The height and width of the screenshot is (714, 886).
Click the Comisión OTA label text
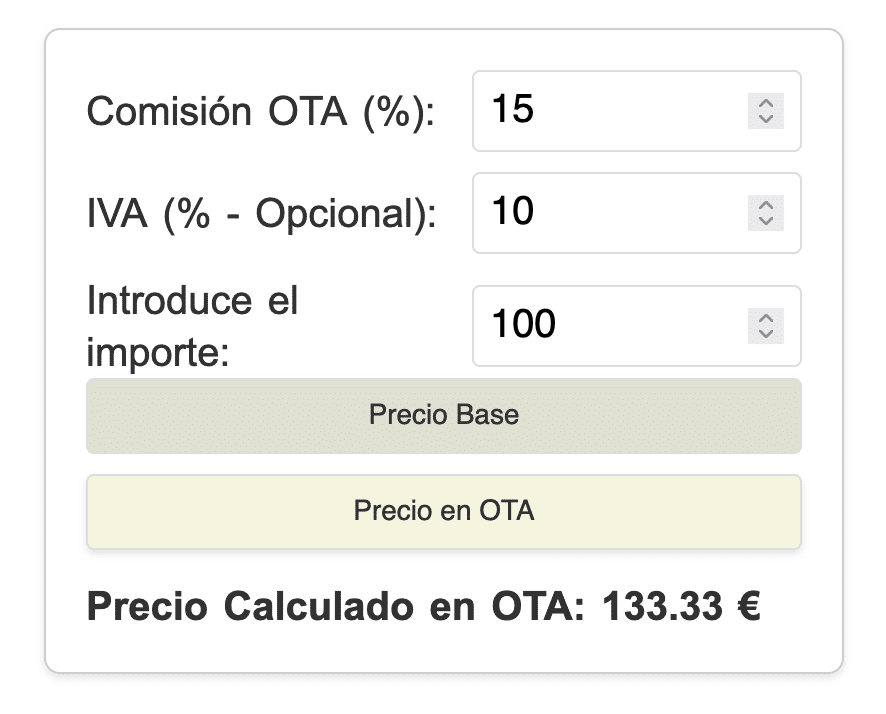(263, 112)
